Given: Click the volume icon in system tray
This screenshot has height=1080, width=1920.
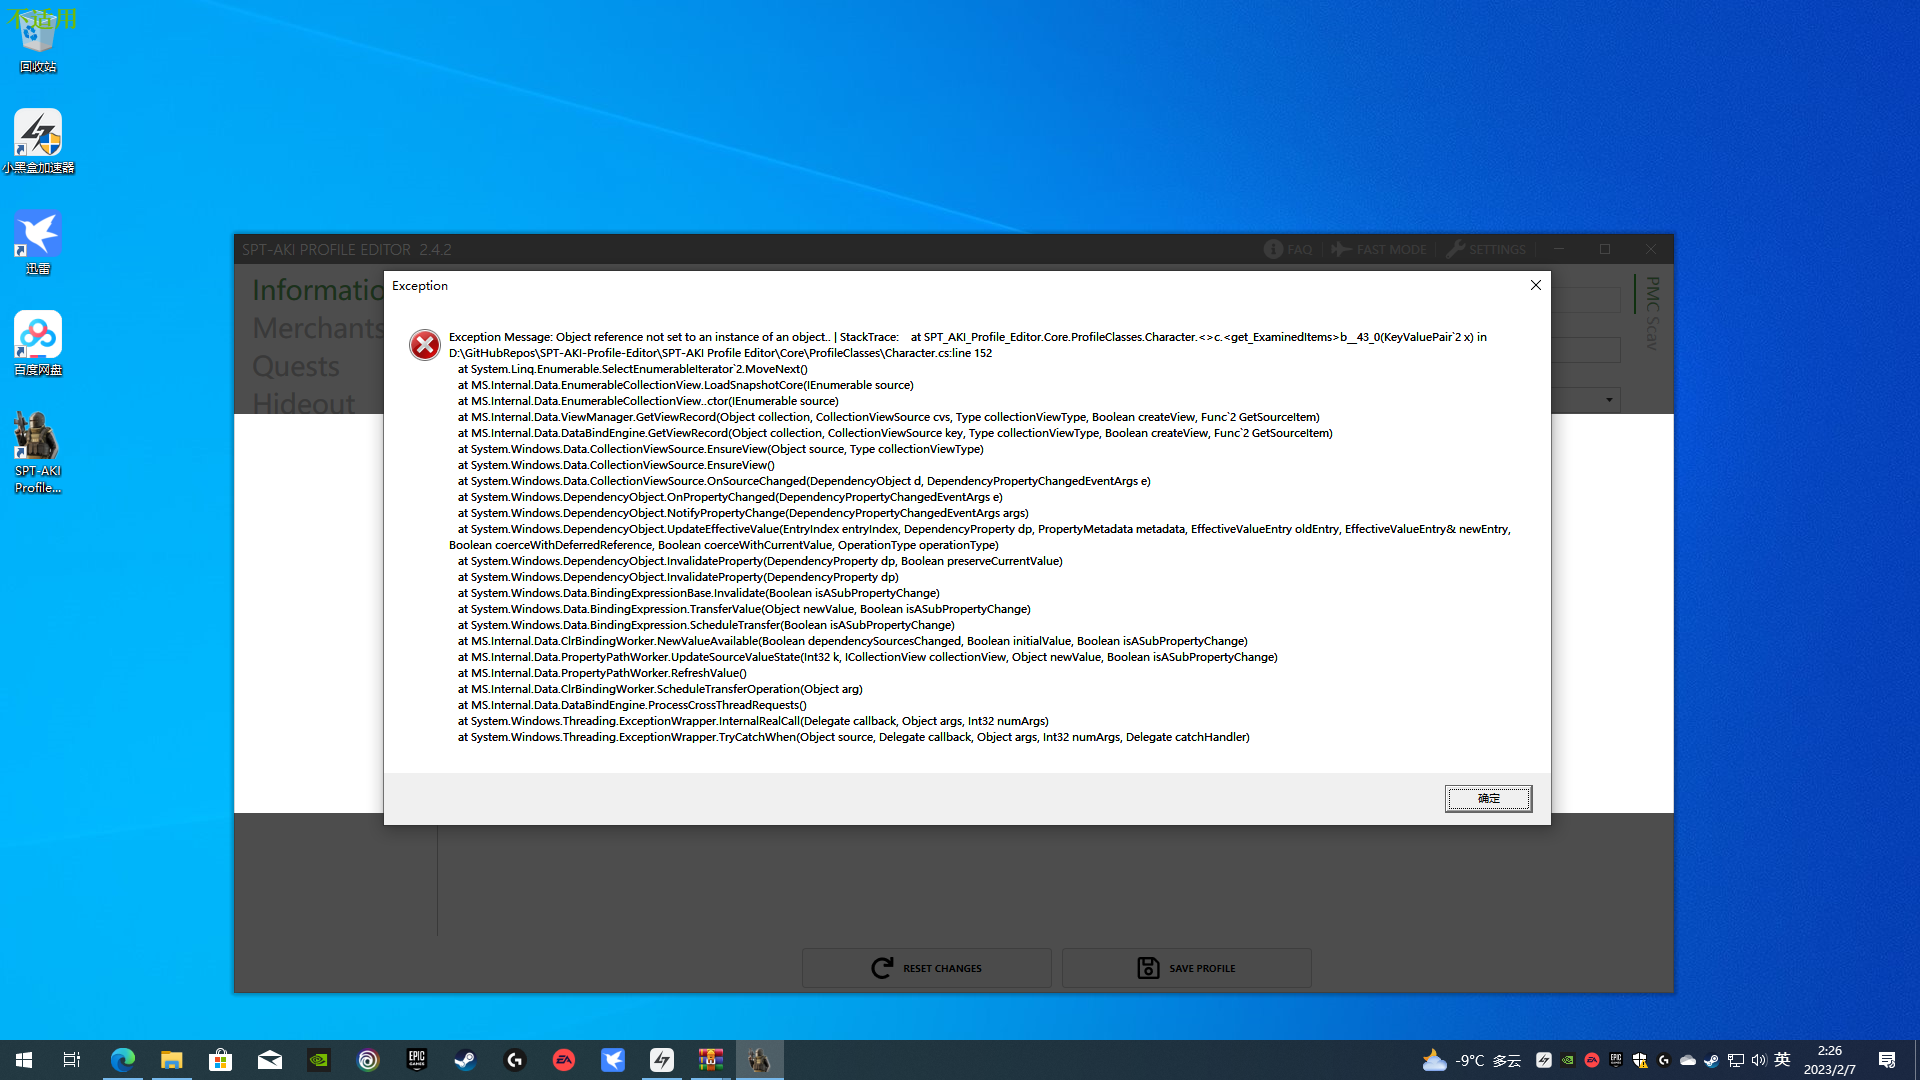Looking at the screenshot, I should [x=1759, y=1060].
